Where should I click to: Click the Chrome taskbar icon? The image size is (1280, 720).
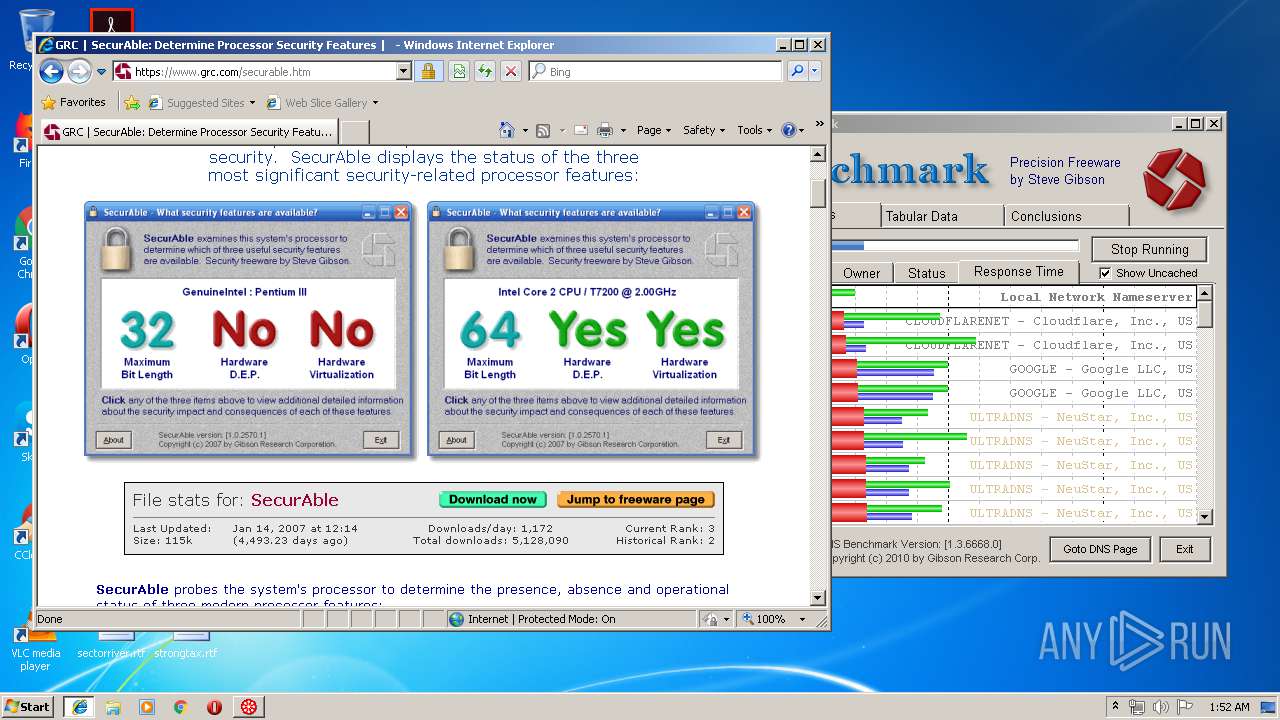[x=181, y=706]
